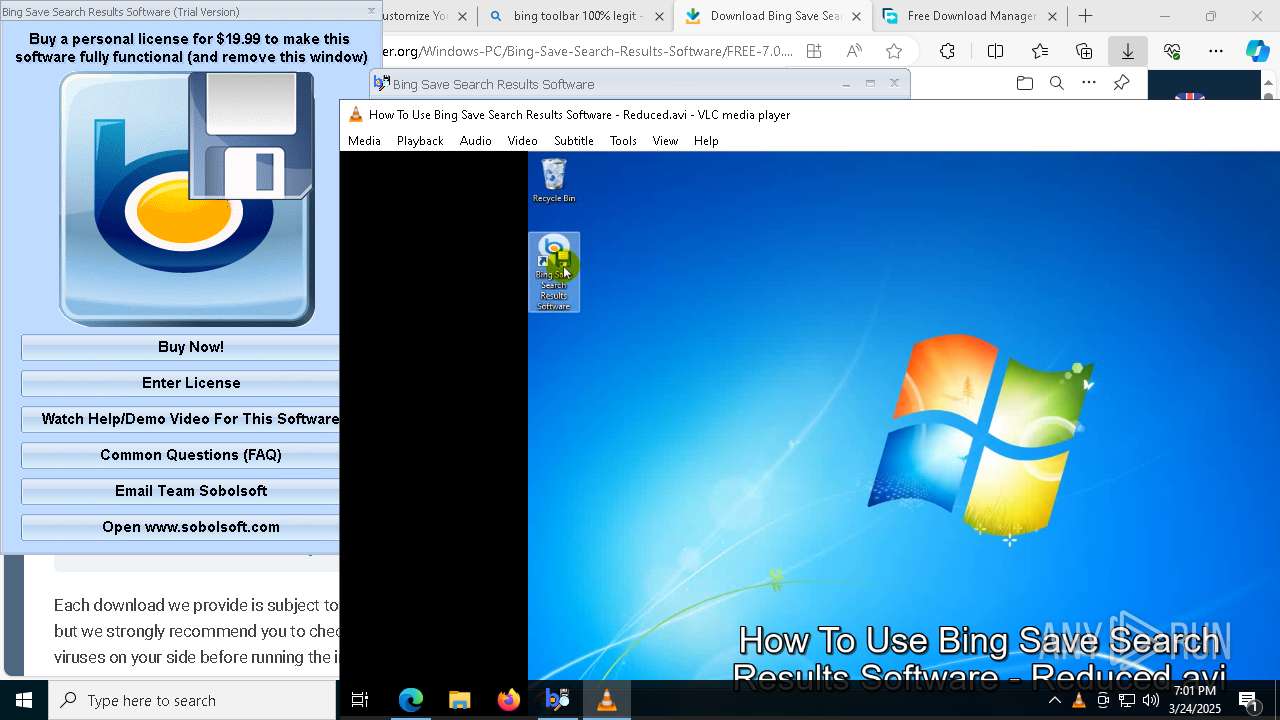Image resolution: width=1280 pixels, height=720 pixels.
Task: Open Firefox from taskbar
Action: tap(508, 700)
